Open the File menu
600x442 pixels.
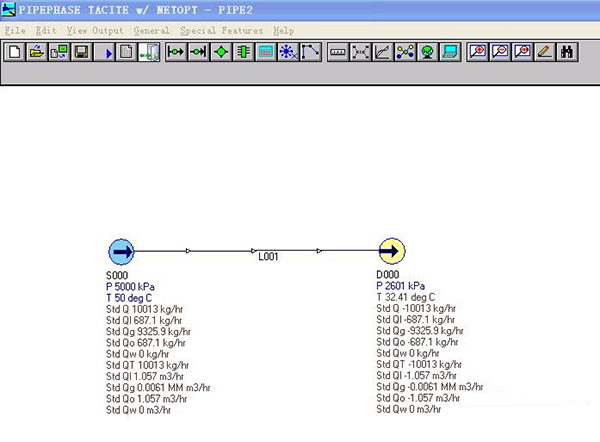[x=15, y=31]
